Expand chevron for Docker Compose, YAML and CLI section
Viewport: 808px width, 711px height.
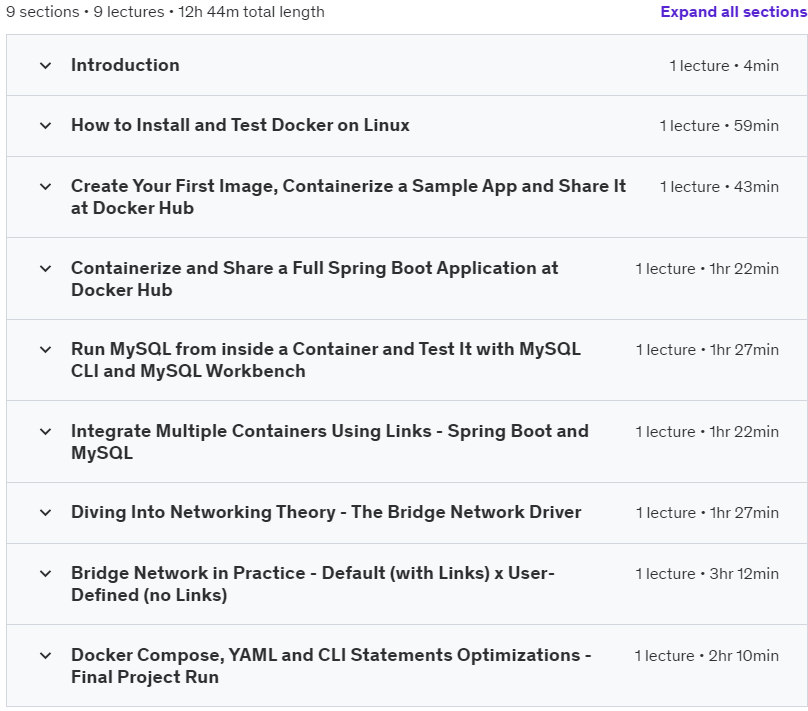coord(45,655)
